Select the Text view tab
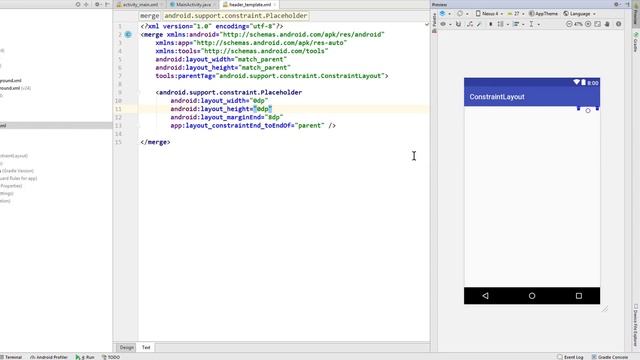 point(146,347)
